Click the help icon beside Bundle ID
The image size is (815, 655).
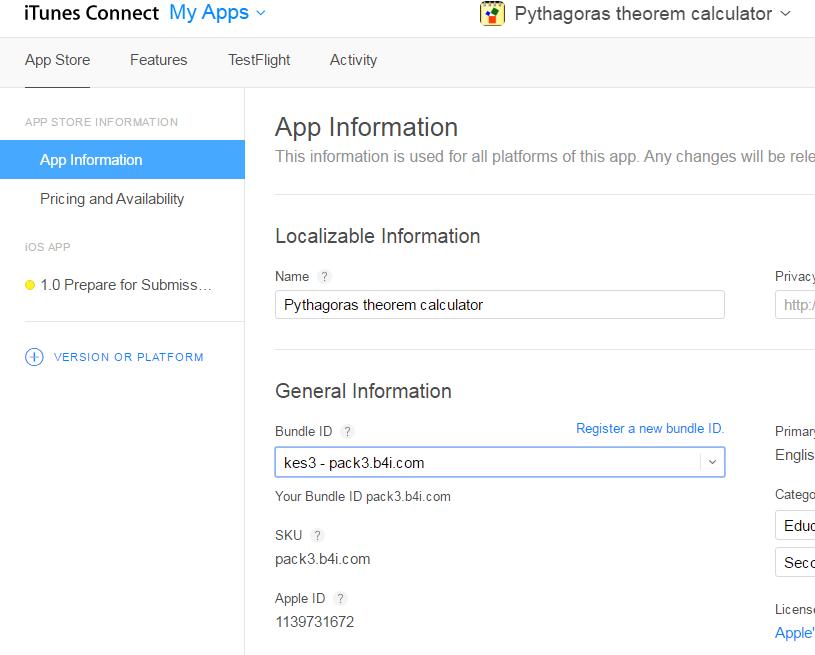[347, 432]
